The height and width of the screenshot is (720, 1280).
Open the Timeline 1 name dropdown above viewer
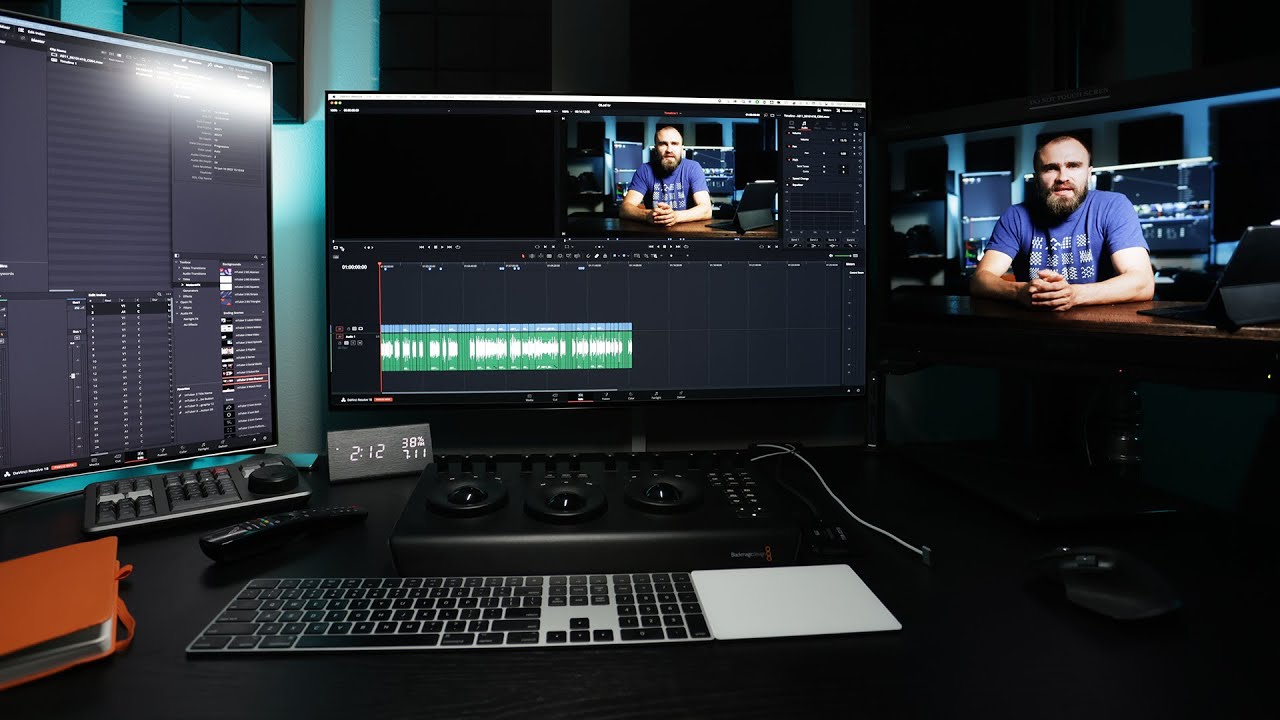[673, 113]
